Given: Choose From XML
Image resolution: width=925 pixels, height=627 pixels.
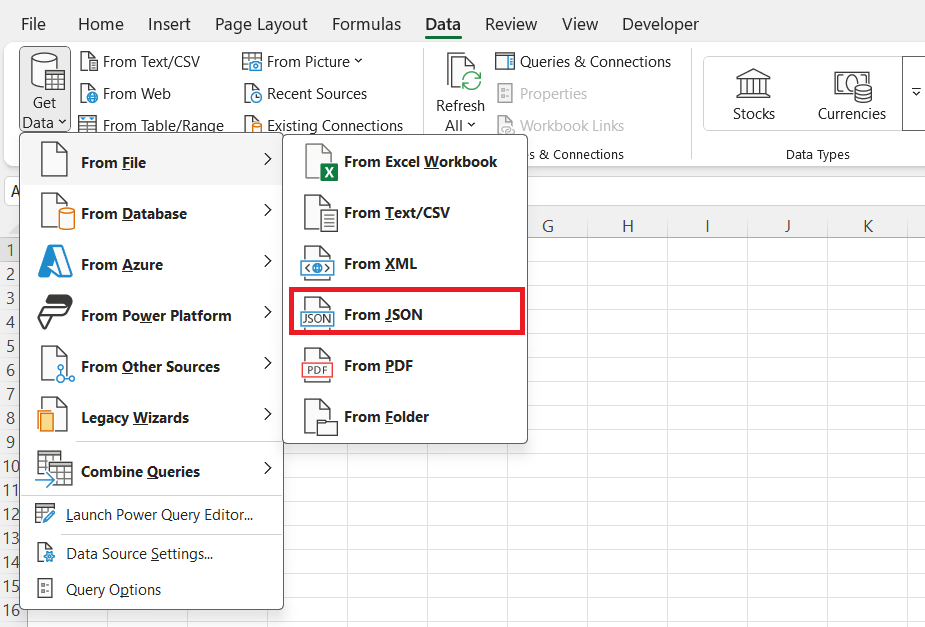Looking at the screenshot, I should pos(405,264).
